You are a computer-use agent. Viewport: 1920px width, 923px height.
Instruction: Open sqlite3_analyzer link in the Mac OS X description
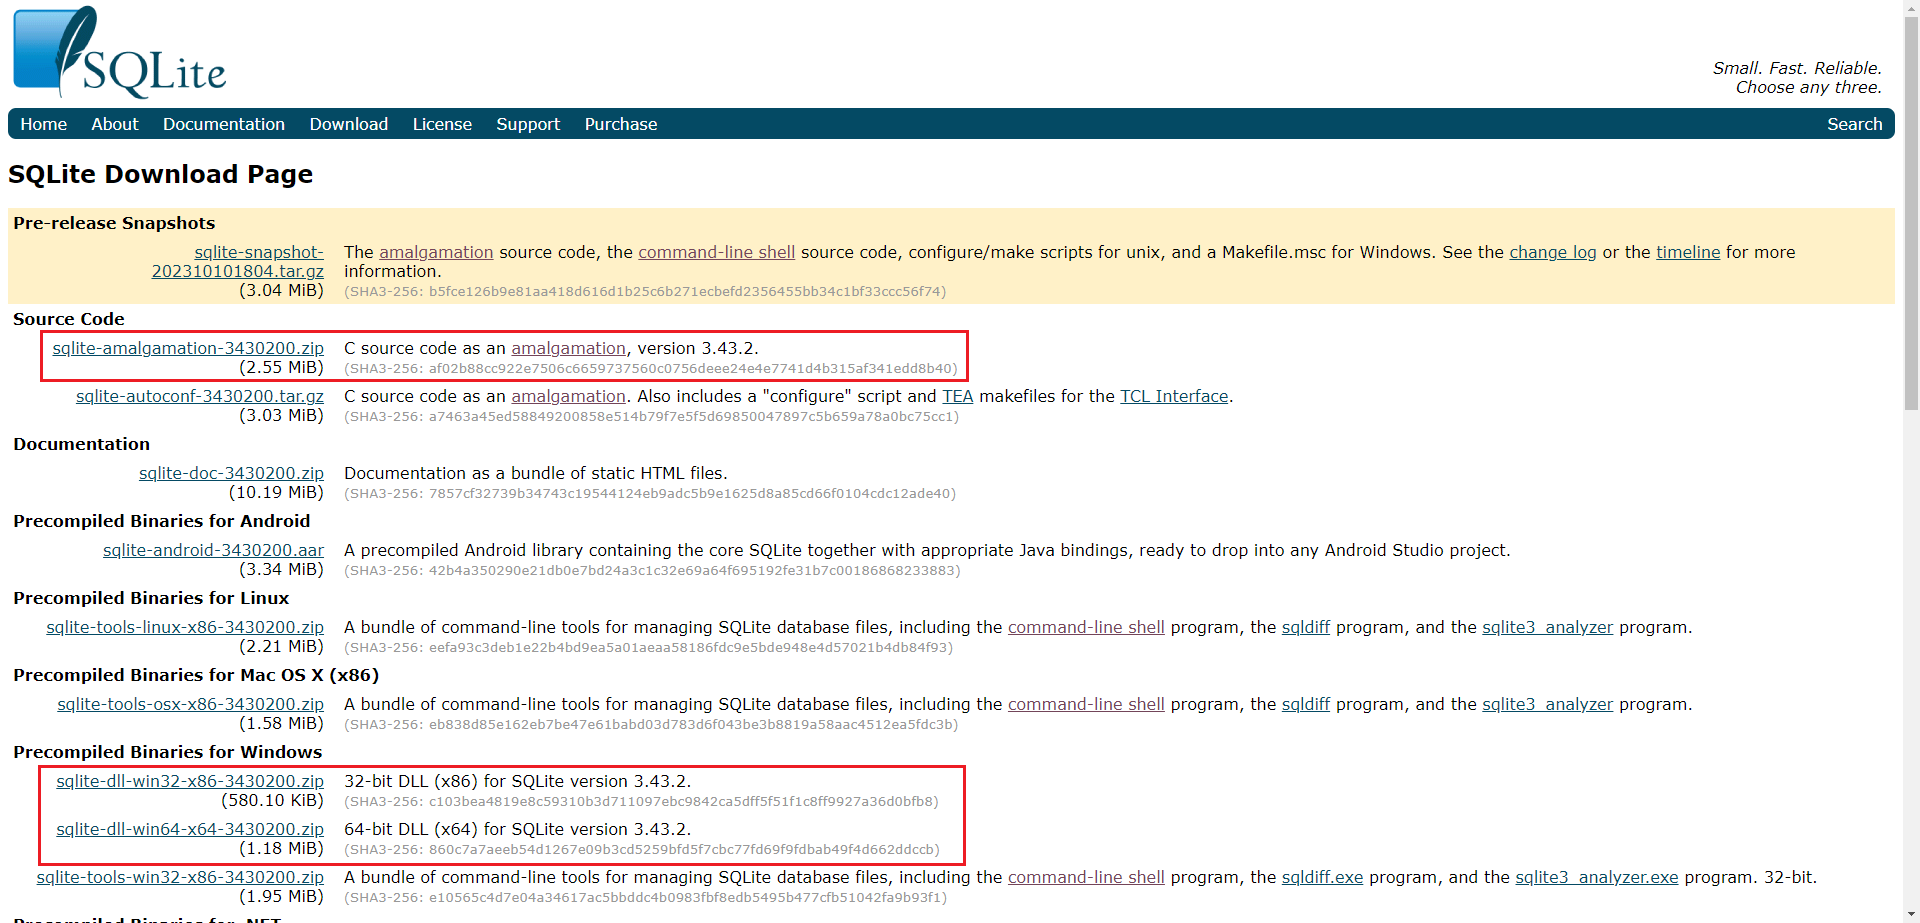(x=1547, y=704)
